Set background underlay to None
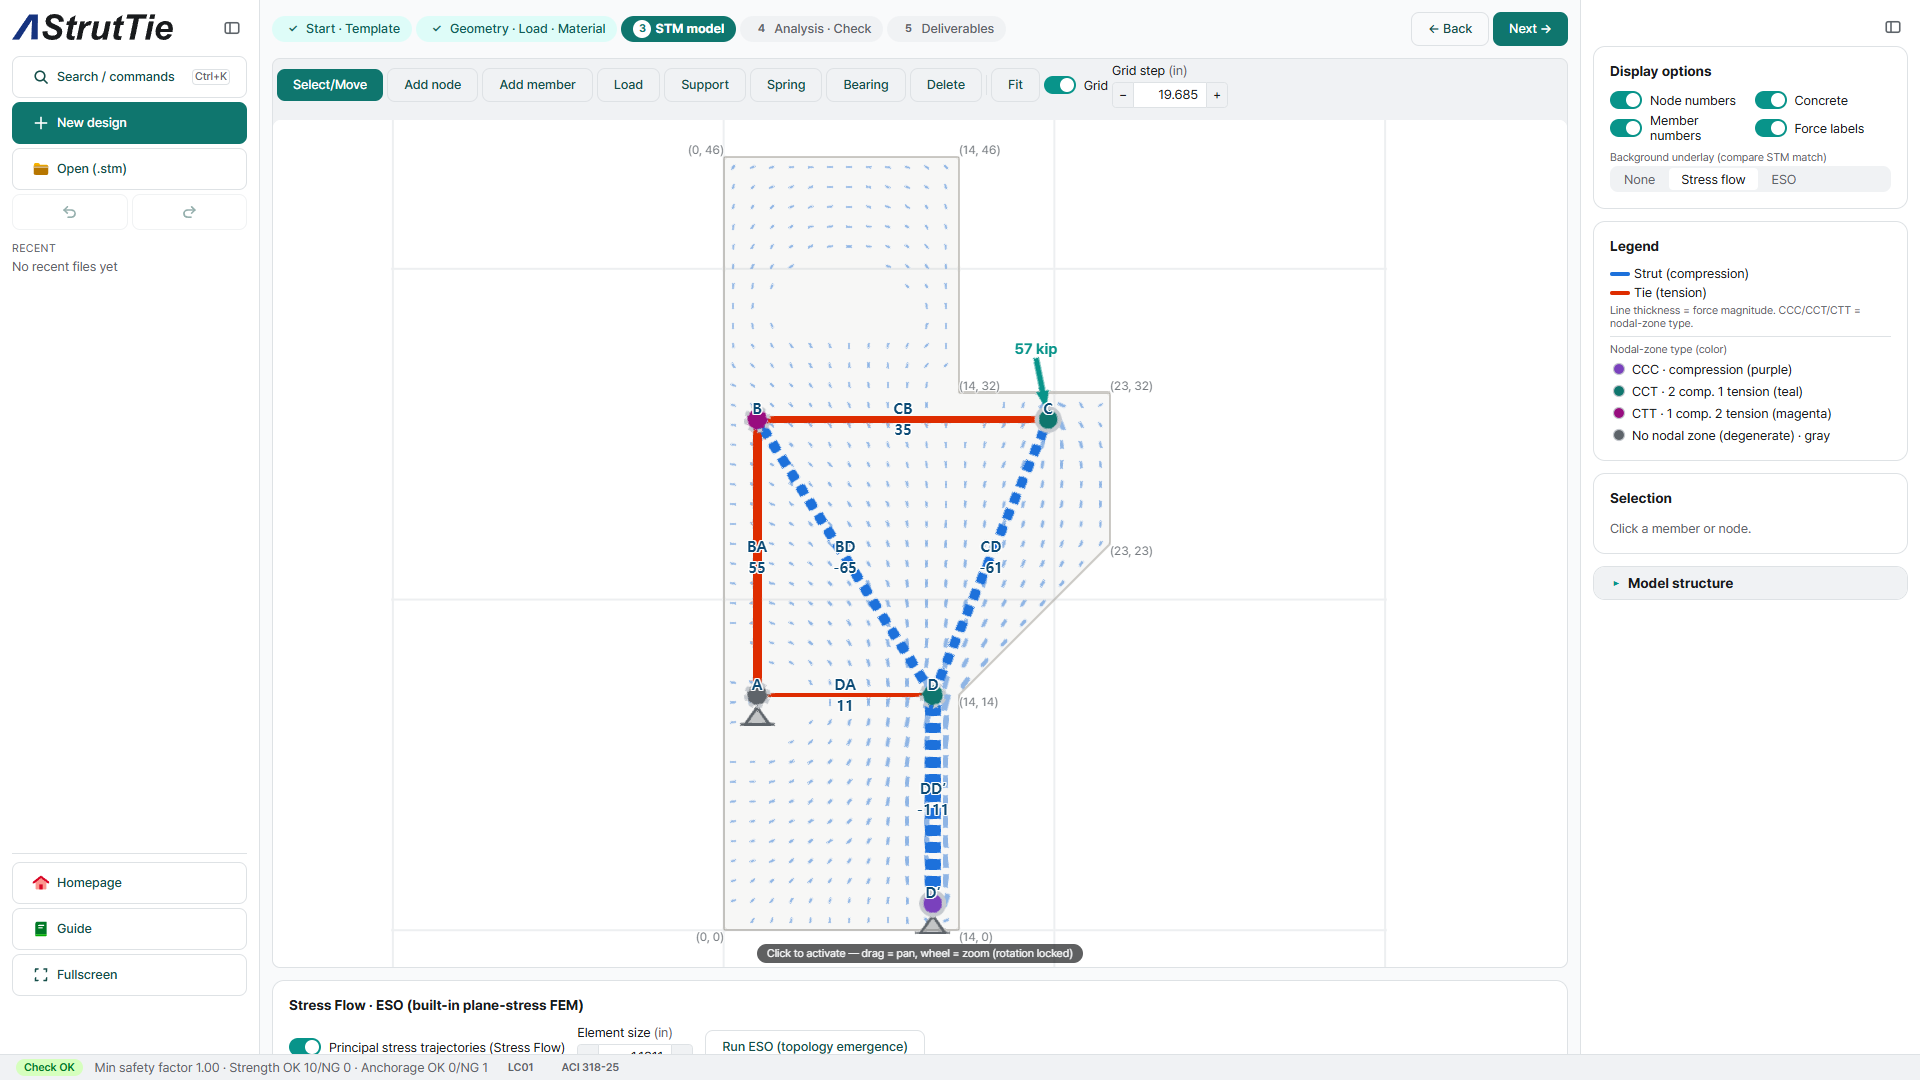Image resolution: width=1920 pixels, height=1080 pixels. coord(1639,180)
